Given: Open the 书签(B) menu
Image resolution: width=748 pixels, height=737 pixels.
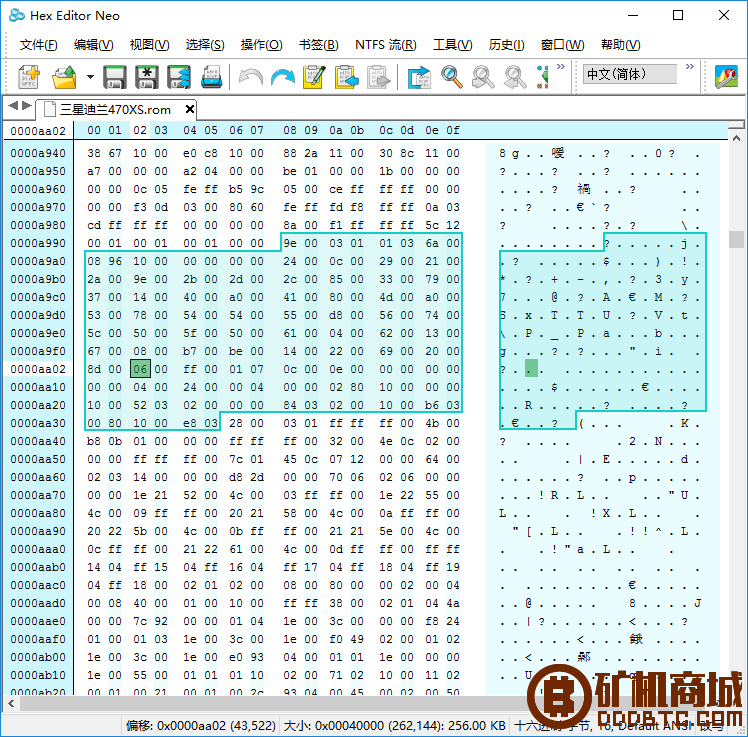Looking at the screenshot, I should pyautogui.click(x=319, y=45).
